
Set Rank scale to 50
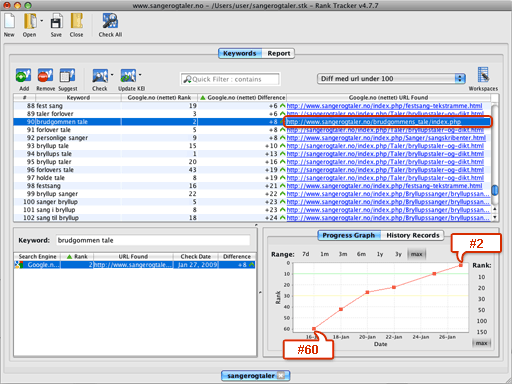tap(482, 310)
